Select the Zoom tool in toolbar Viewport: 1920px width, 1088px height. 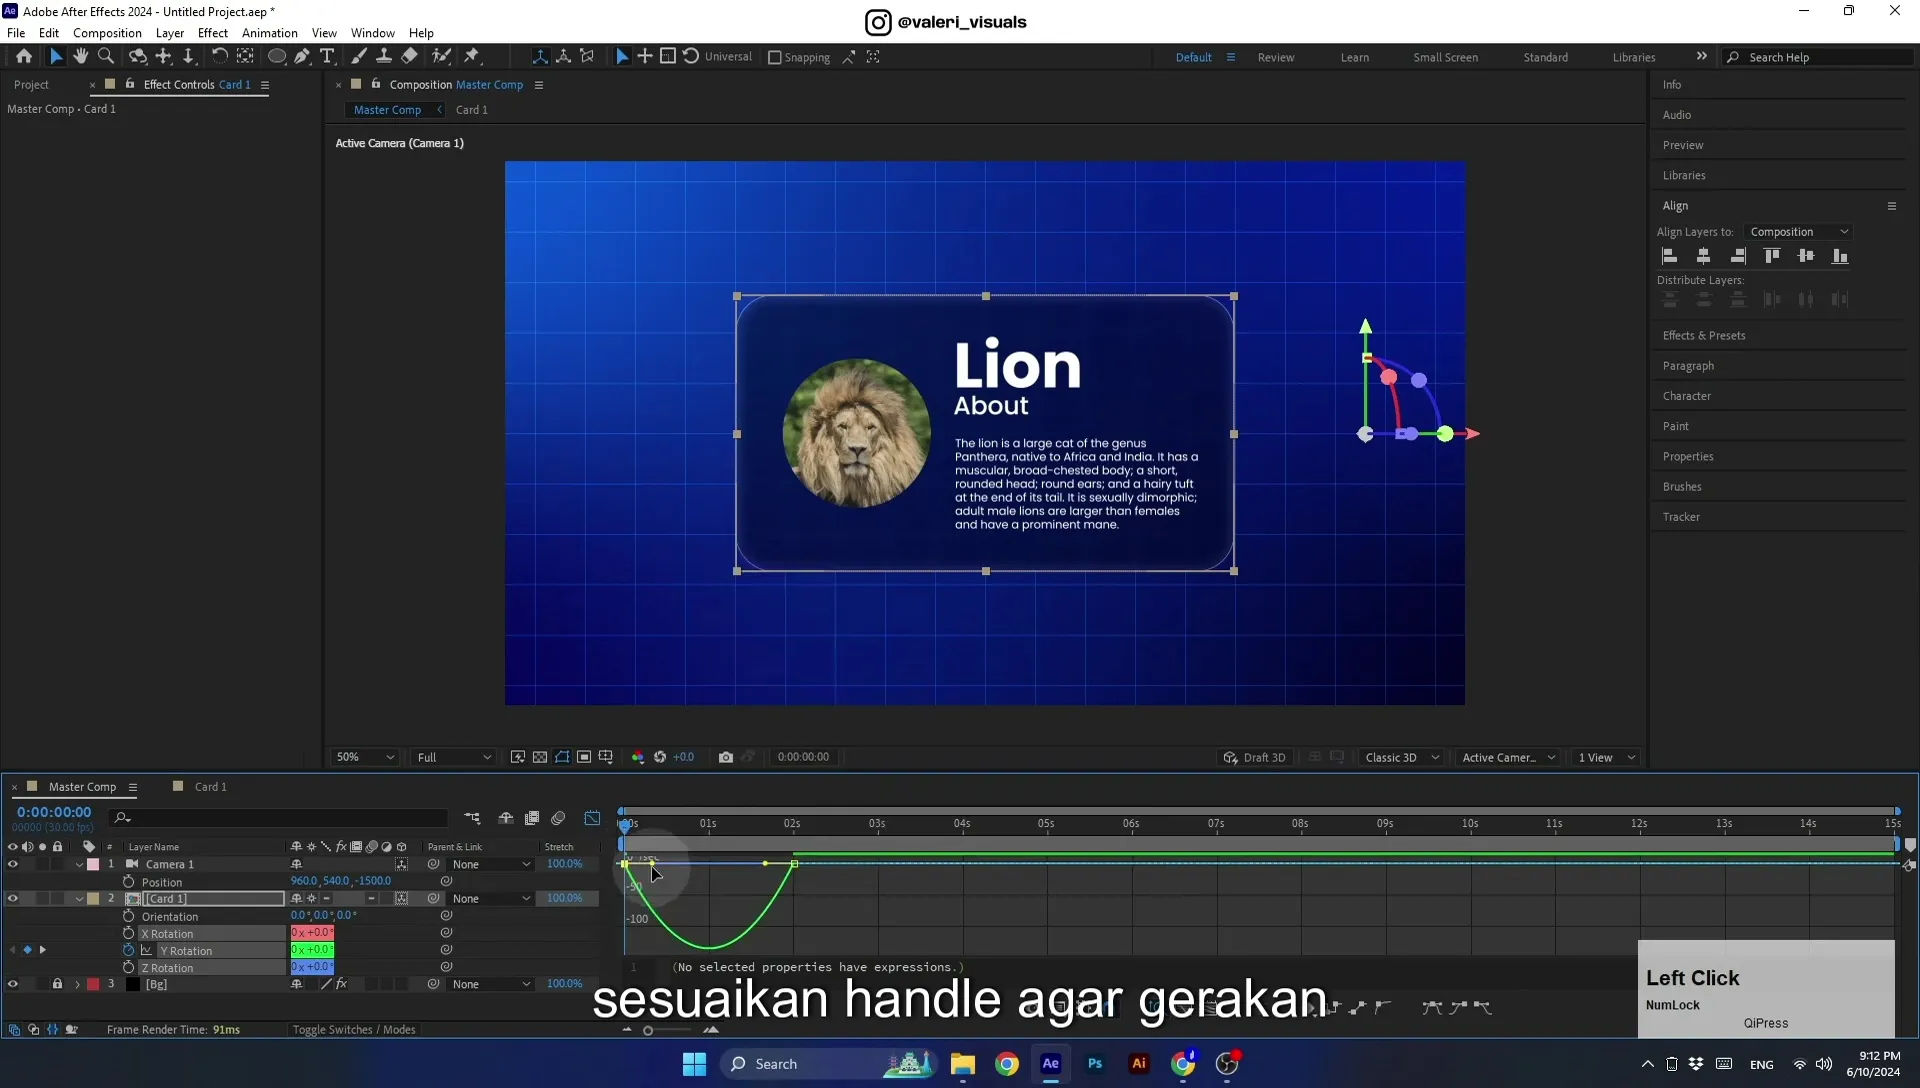[106, 57]
